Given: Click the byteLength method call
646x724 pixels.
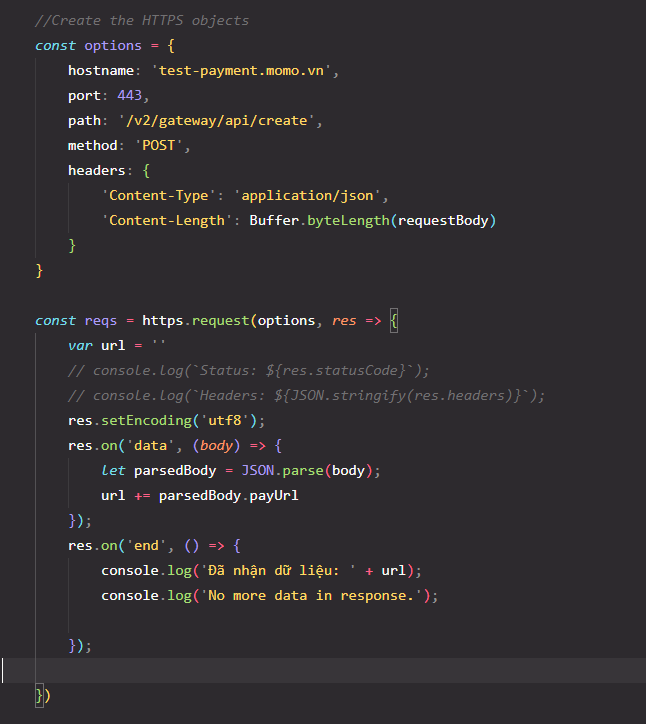Looking at the screenshot, I should coord(348,220).
